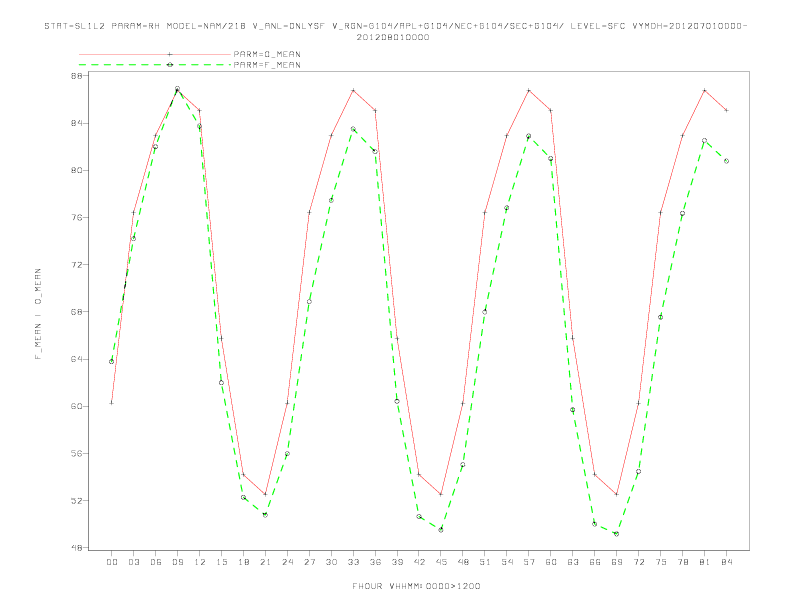792x612 pixels.
Task: Click x-axis tick label 45
Action: [441, 562]
